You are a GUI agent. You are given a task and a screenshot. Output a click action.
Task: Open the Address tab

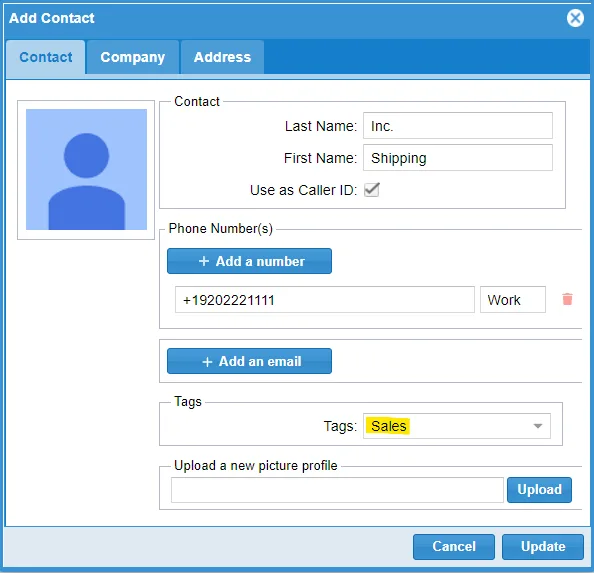[x=222, y=57]
